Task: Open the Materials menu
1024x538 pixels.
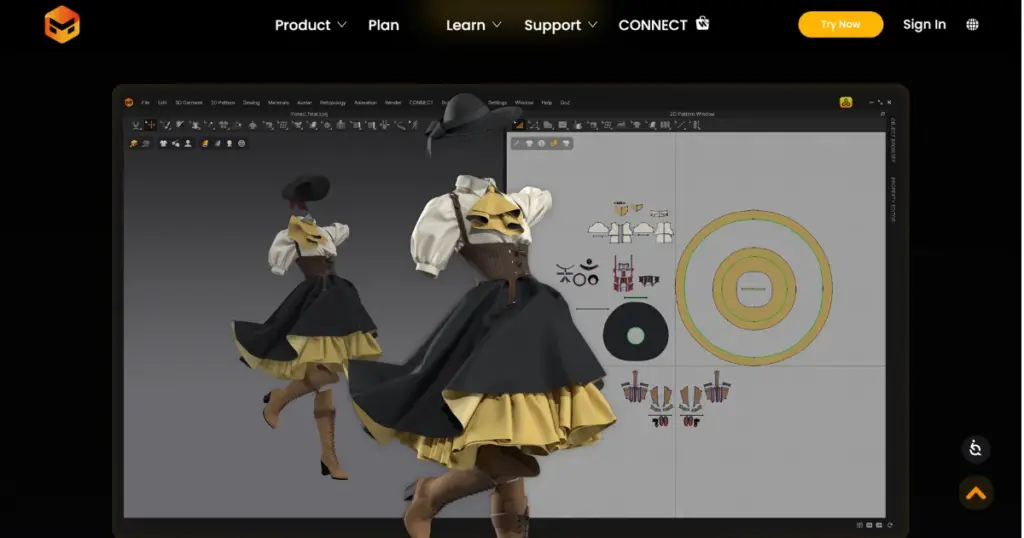Action: (x=278, y=103)
